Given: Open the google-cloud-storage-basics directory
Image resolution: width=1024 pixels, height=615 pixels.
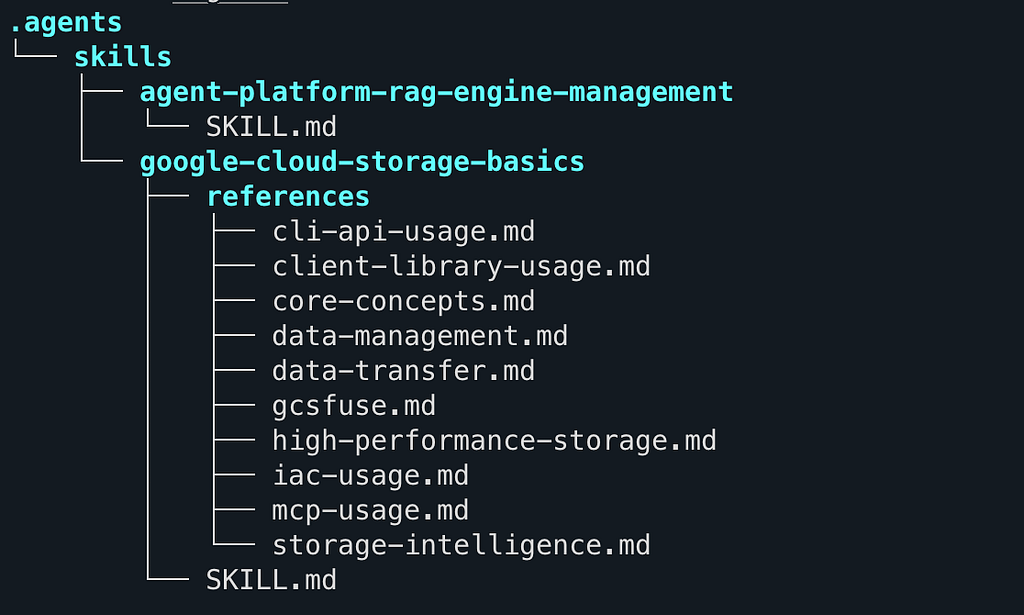Looking at the screenshot, I should point(362,163).
